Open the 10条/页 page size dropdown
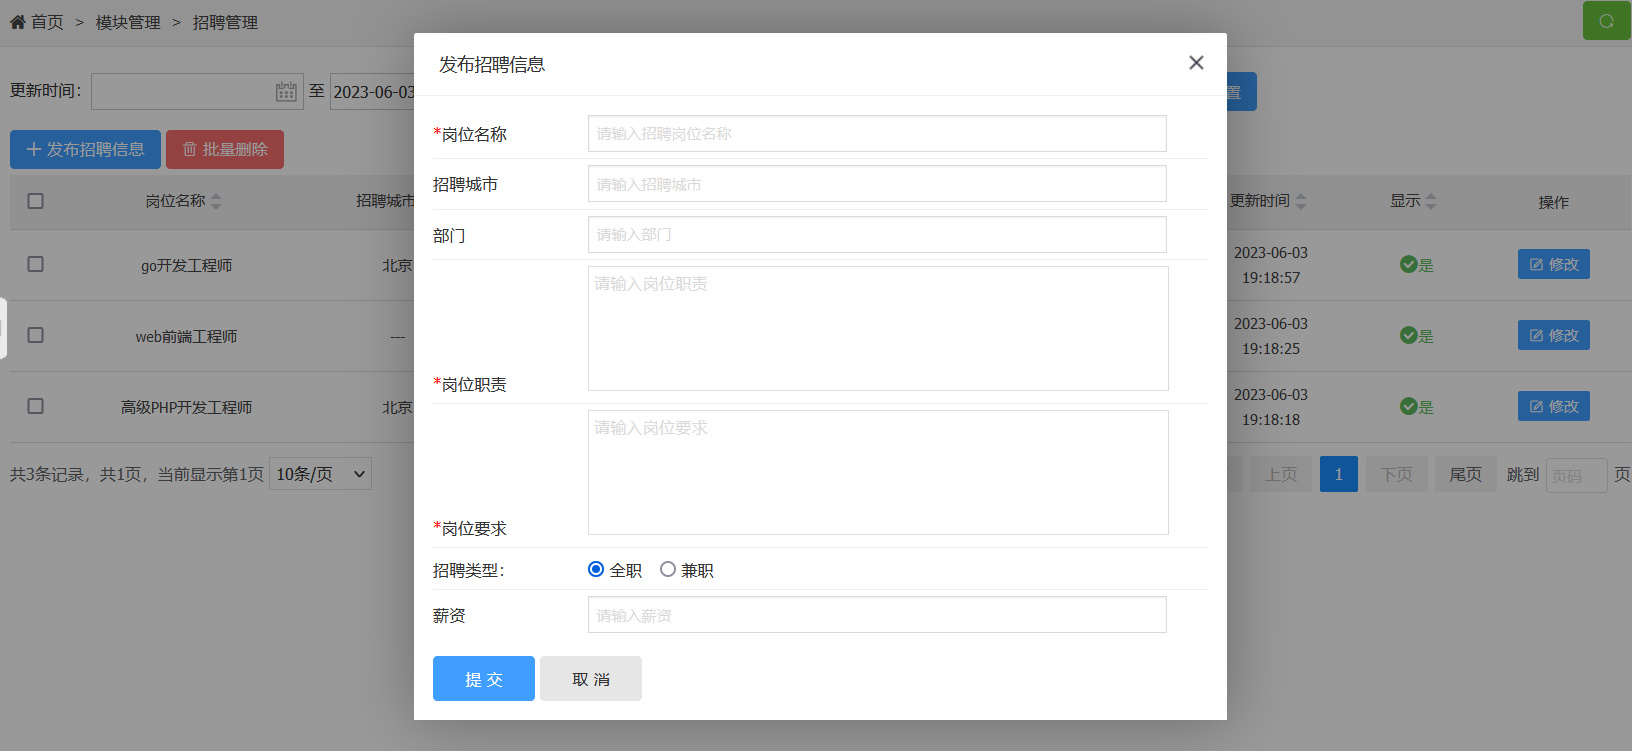Image resolution: width=1632 pixels, height=751 pixels. [x=320, y=474]
